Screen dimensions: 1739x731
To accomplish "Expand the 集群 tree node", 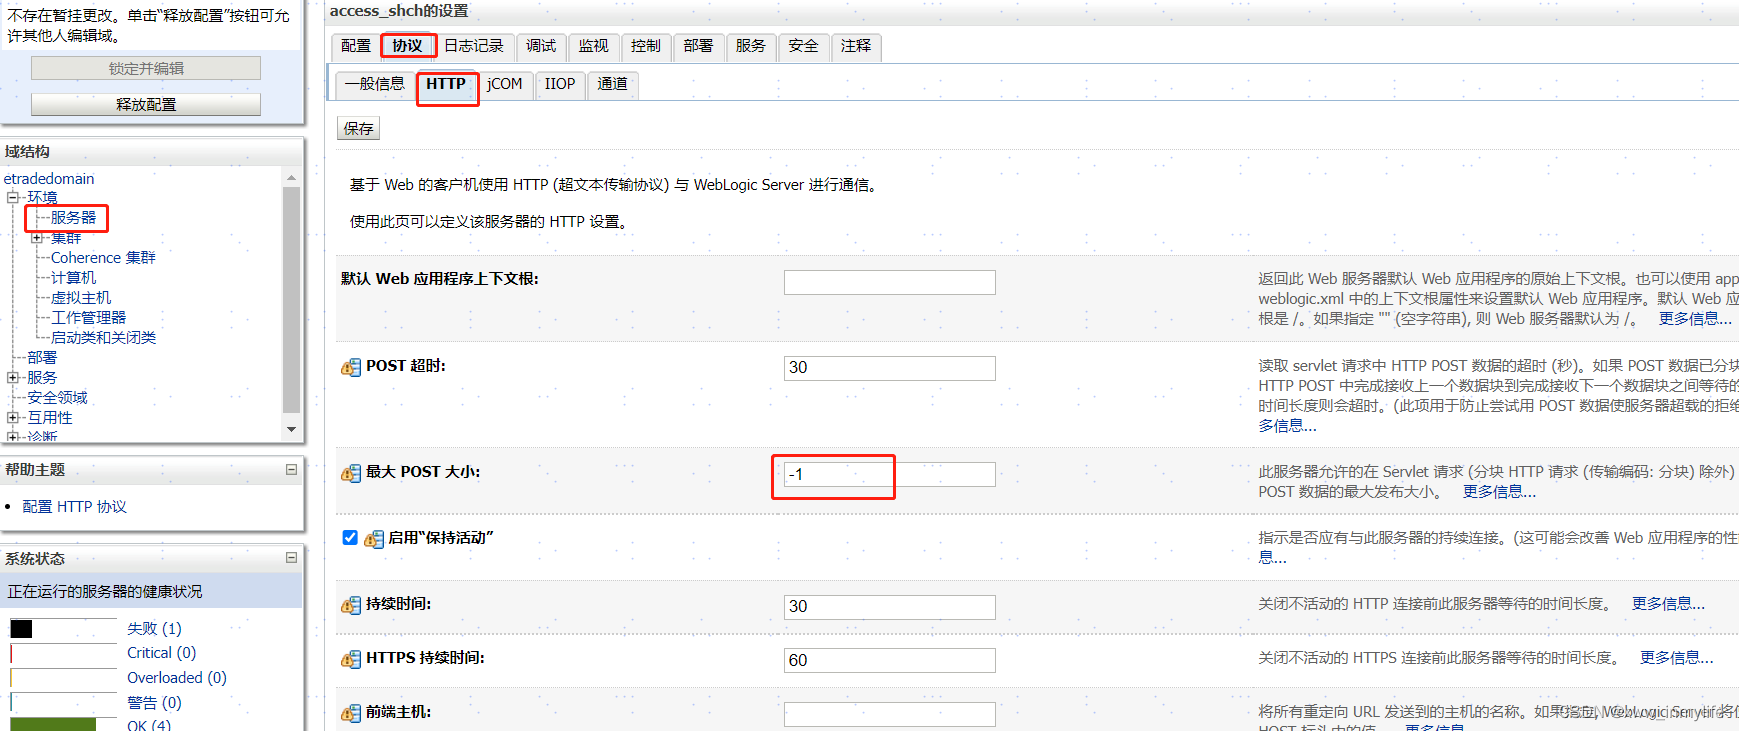I will click(36, 237).
